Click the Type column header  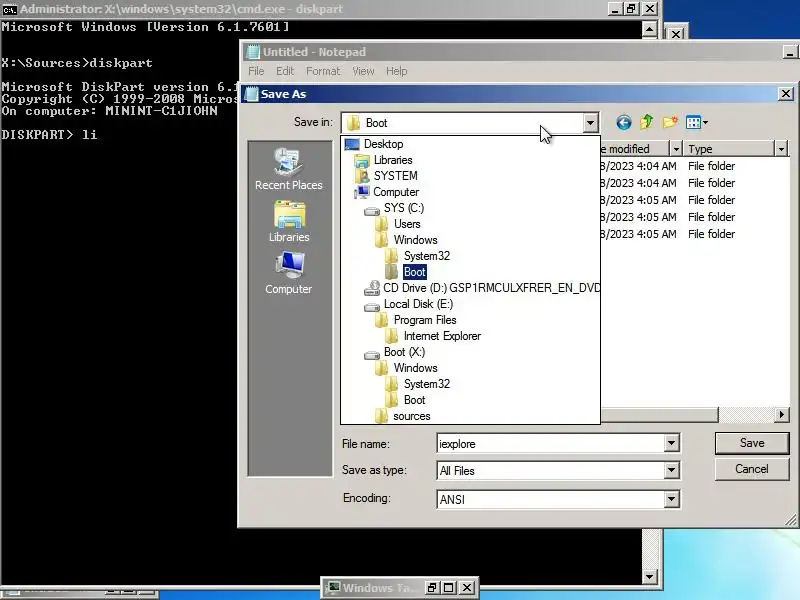tap(730, 149)
